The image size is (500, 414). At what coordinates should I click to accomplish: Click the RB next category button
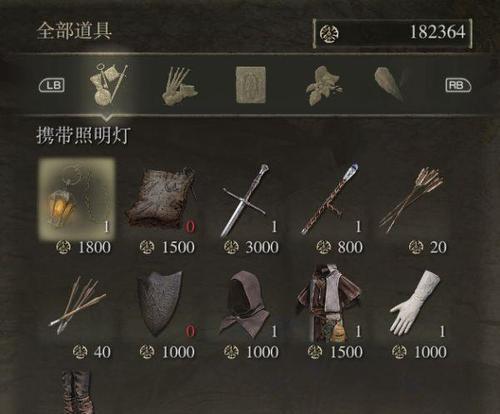[x=458, y=85]
